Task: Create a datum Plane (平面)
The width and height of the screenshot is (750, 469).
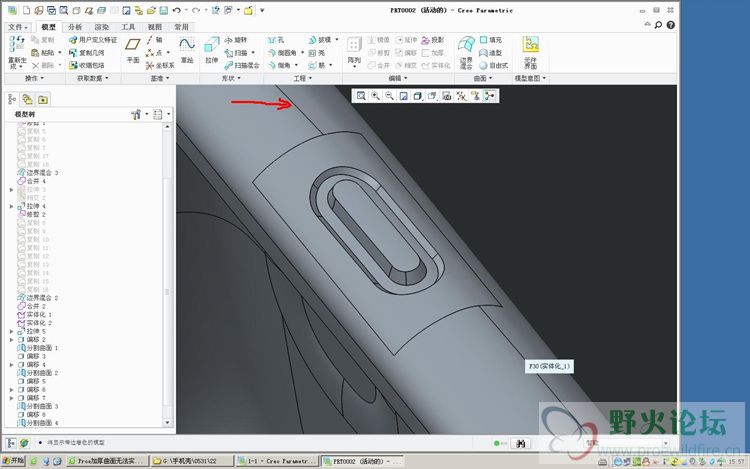Action: [x=133, y=51]
